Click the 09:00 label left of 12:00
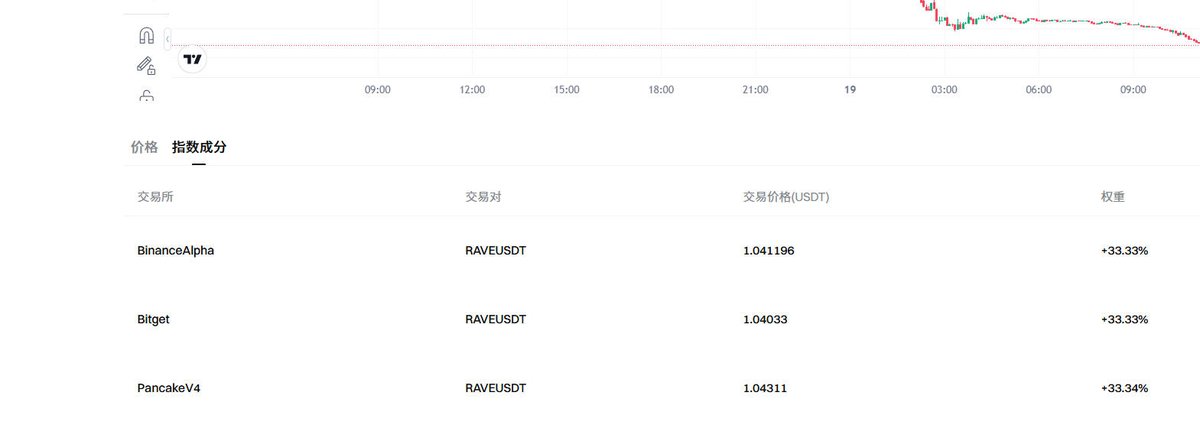This screenshot has width=1200, height=428. 377,90
